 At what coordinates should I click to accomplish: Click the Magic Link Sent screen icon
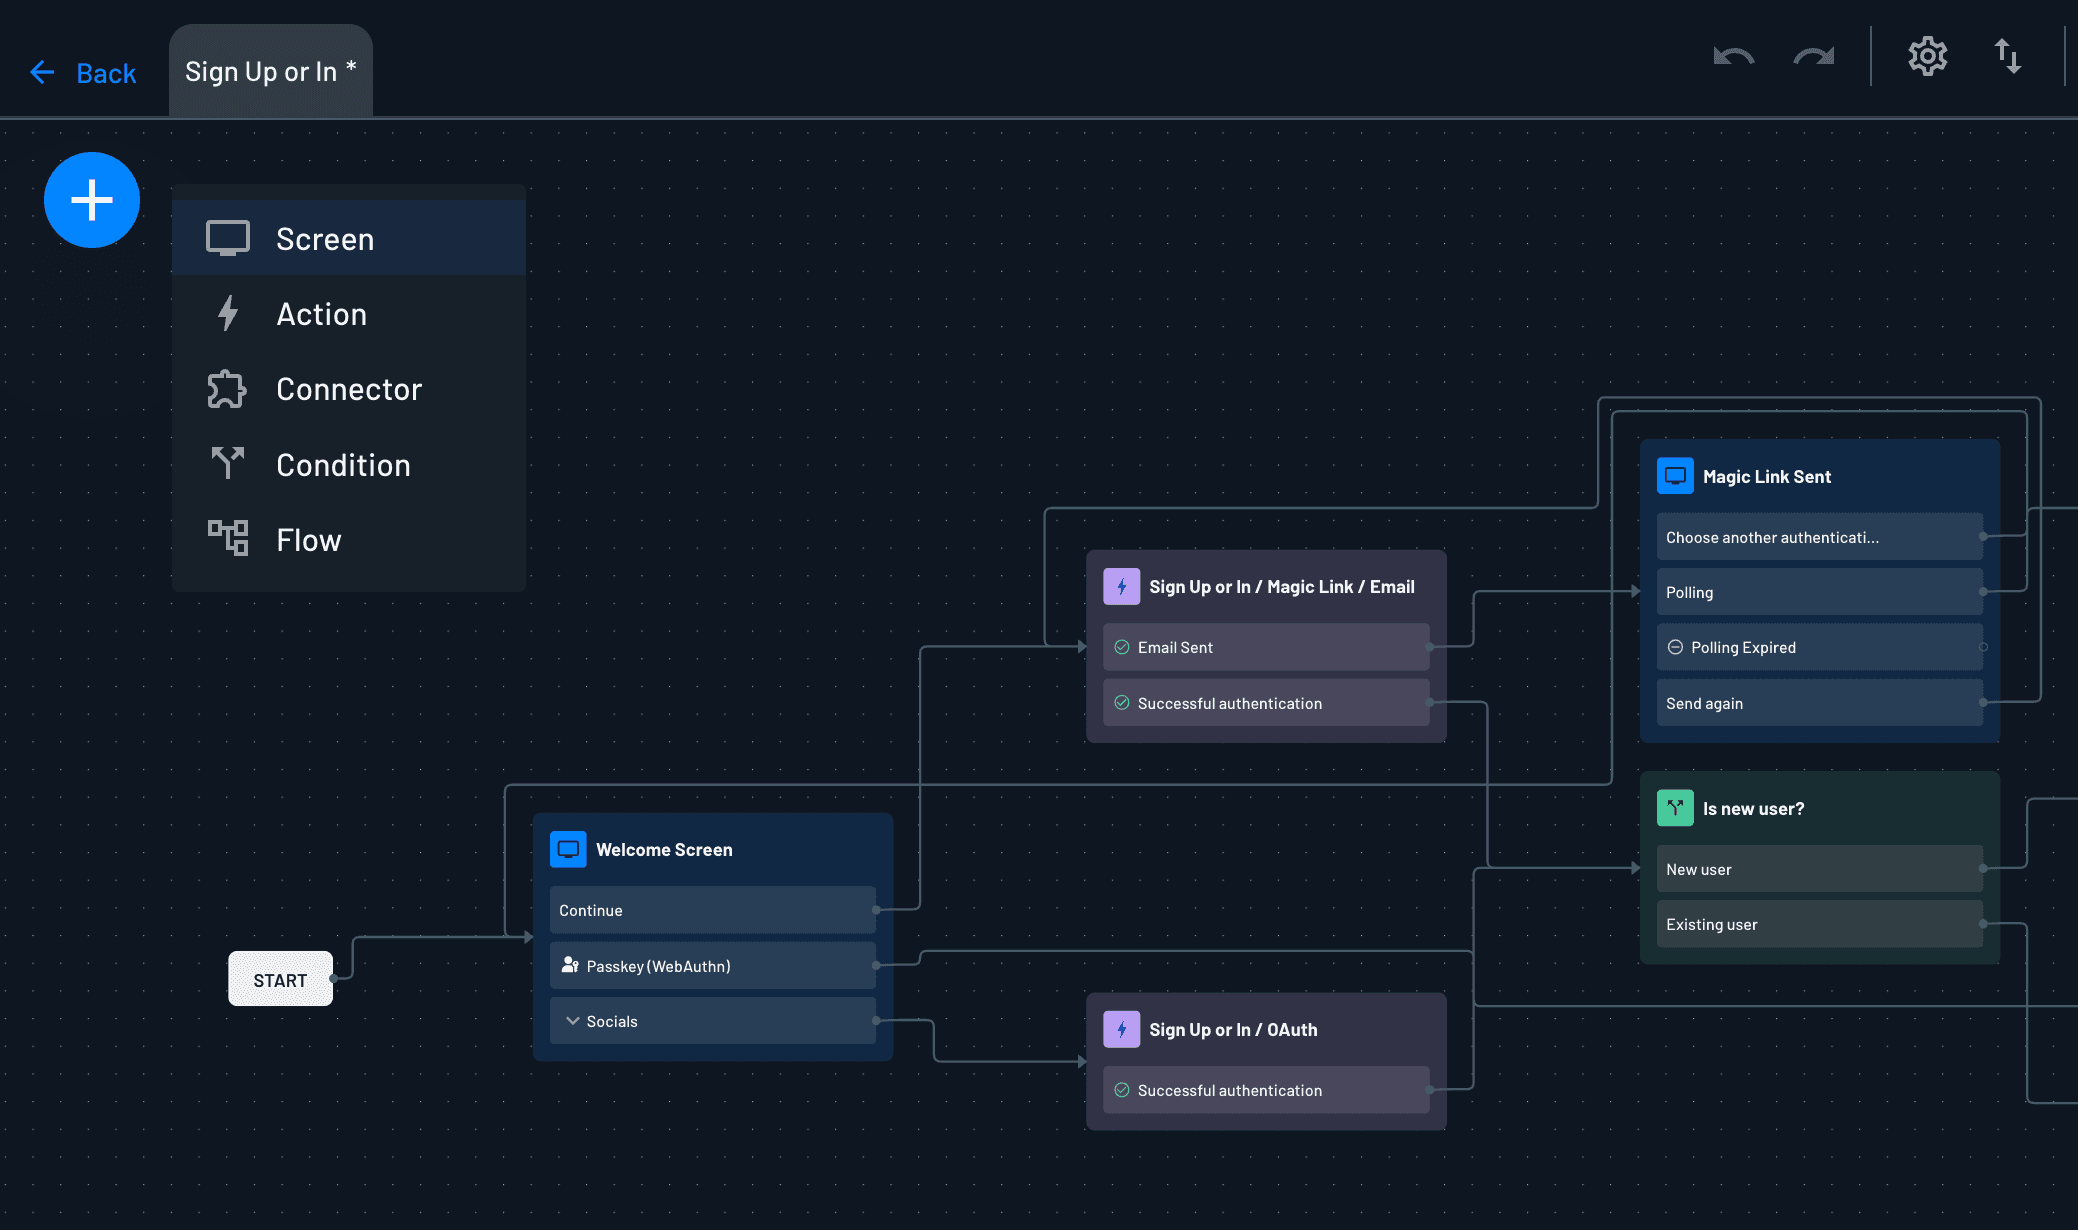(1675, 476)
